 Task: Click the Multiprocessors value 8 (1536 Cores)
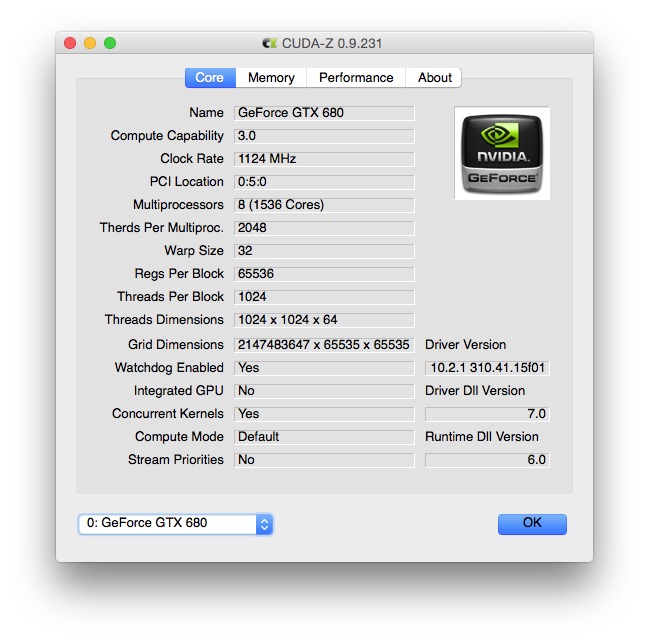pos(324,205)
